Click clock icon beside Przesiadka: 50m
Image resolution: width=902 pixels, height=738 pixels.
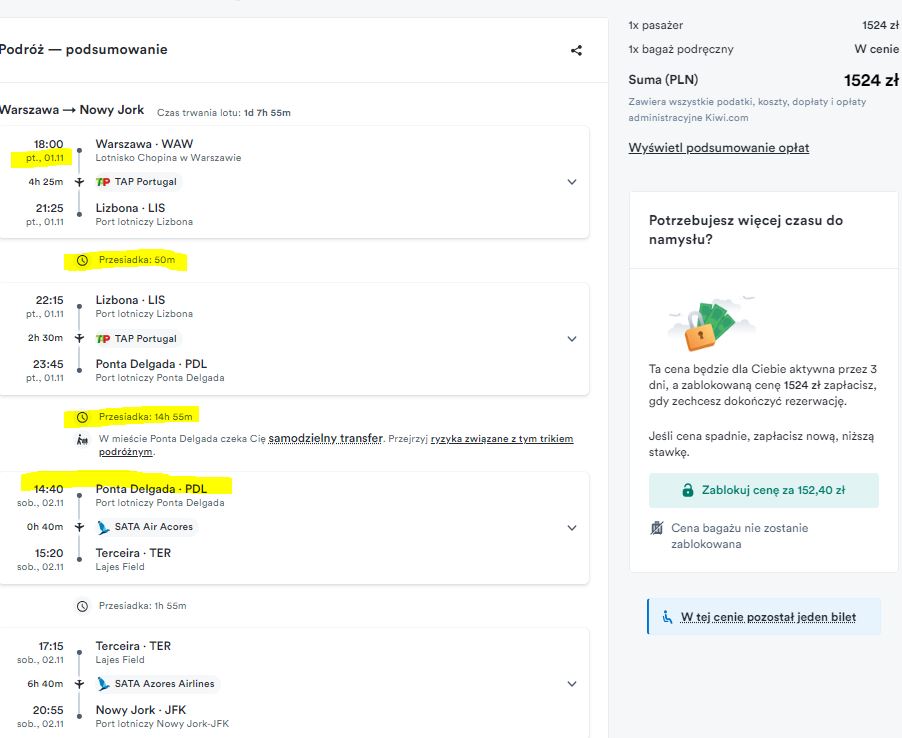point(82,261)
